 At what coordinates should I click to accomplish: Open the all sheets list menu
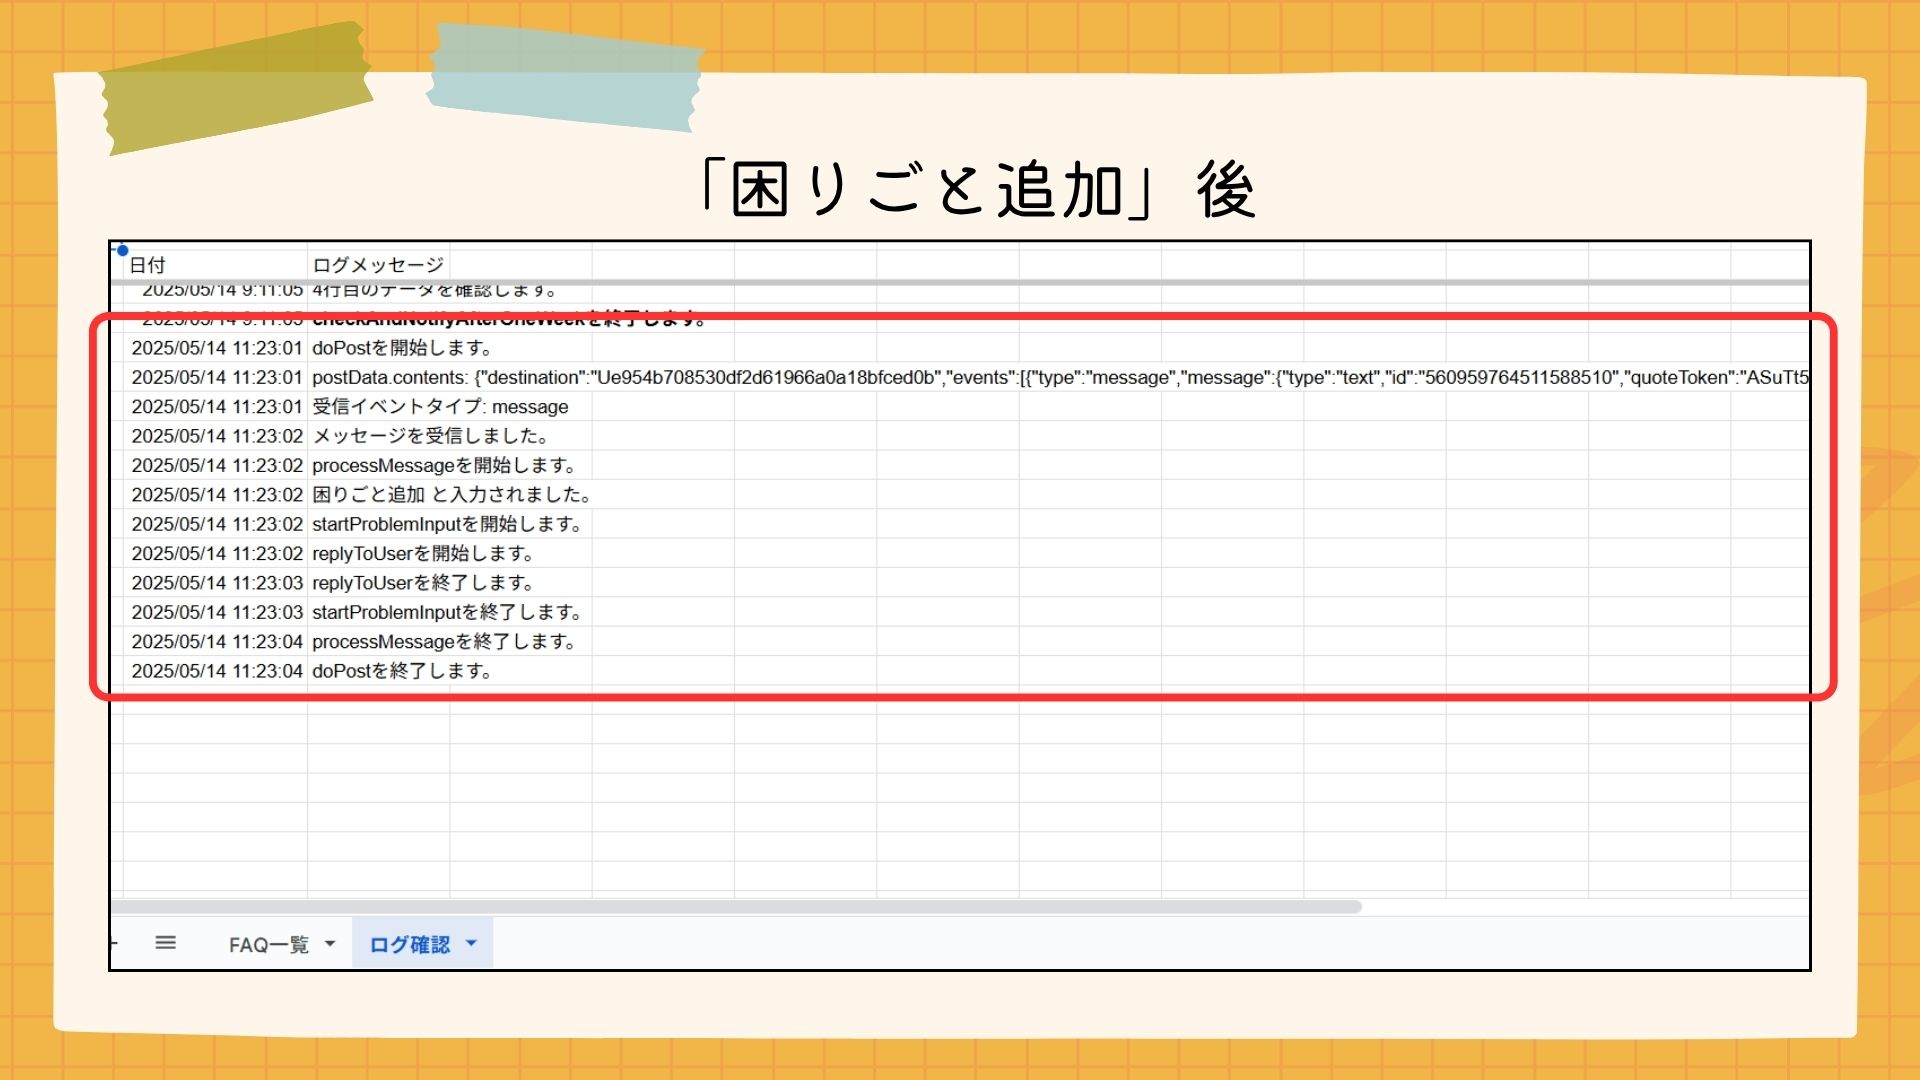click(x=166, y=943)
